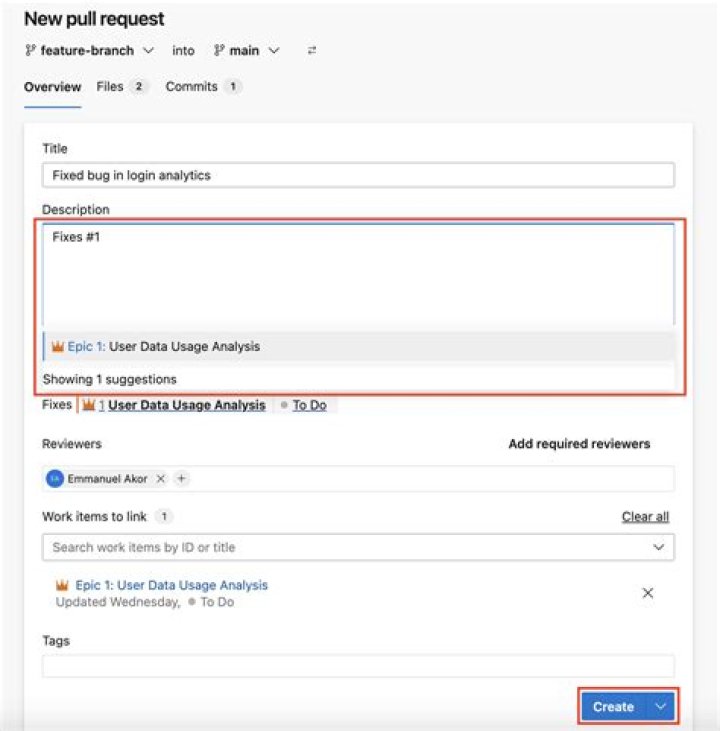Click the branch icon next to feature-branch
The image size is (720, 731).
[30, 51]
